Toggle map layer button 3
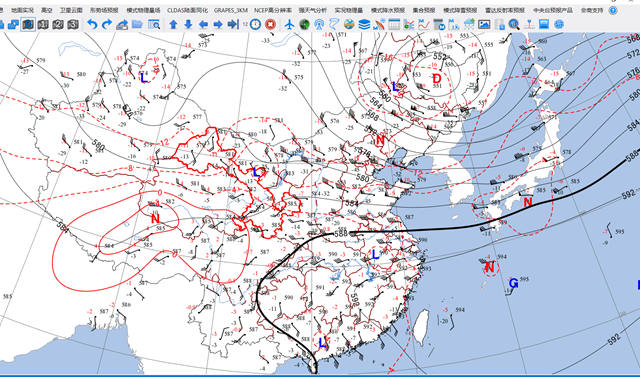 (x=73, y=24)
